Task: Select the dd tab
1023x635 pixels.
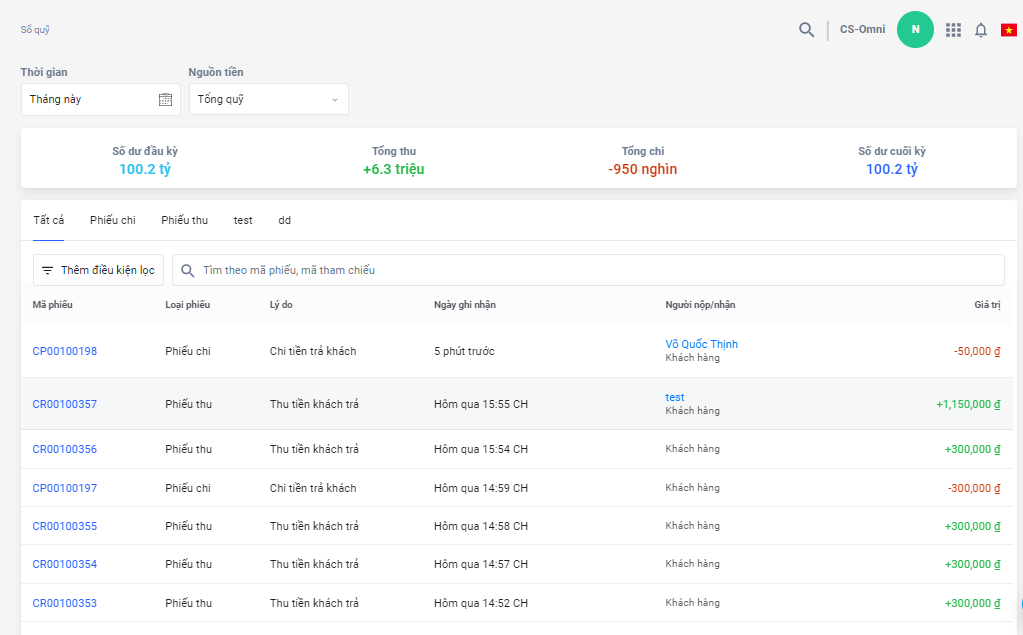Action: tap(284, 220)
